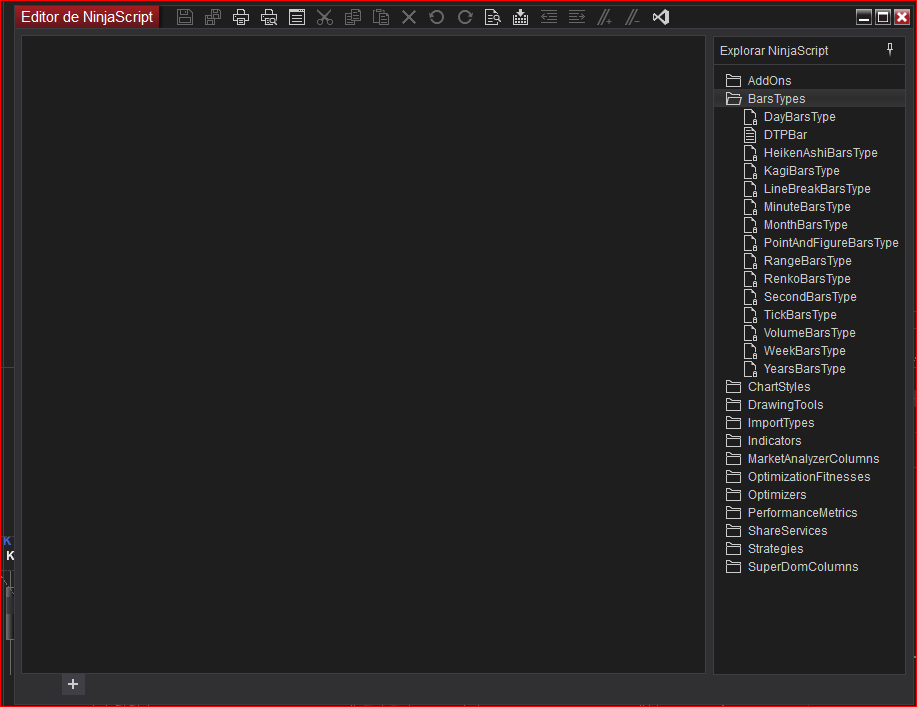
Task: Collapse the BarsTypes folder
Action: point(766,99)
